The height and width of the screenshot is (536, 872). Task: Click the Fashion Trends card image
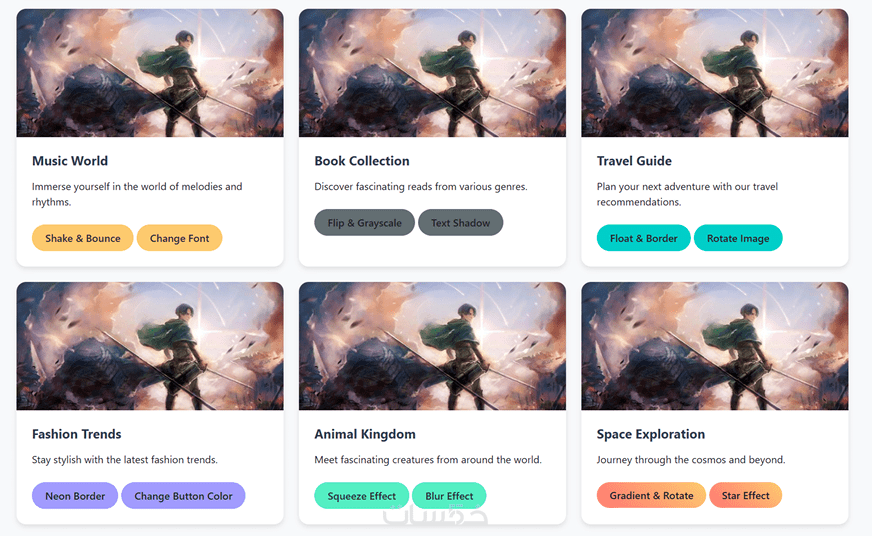click(x=150, y=346)
